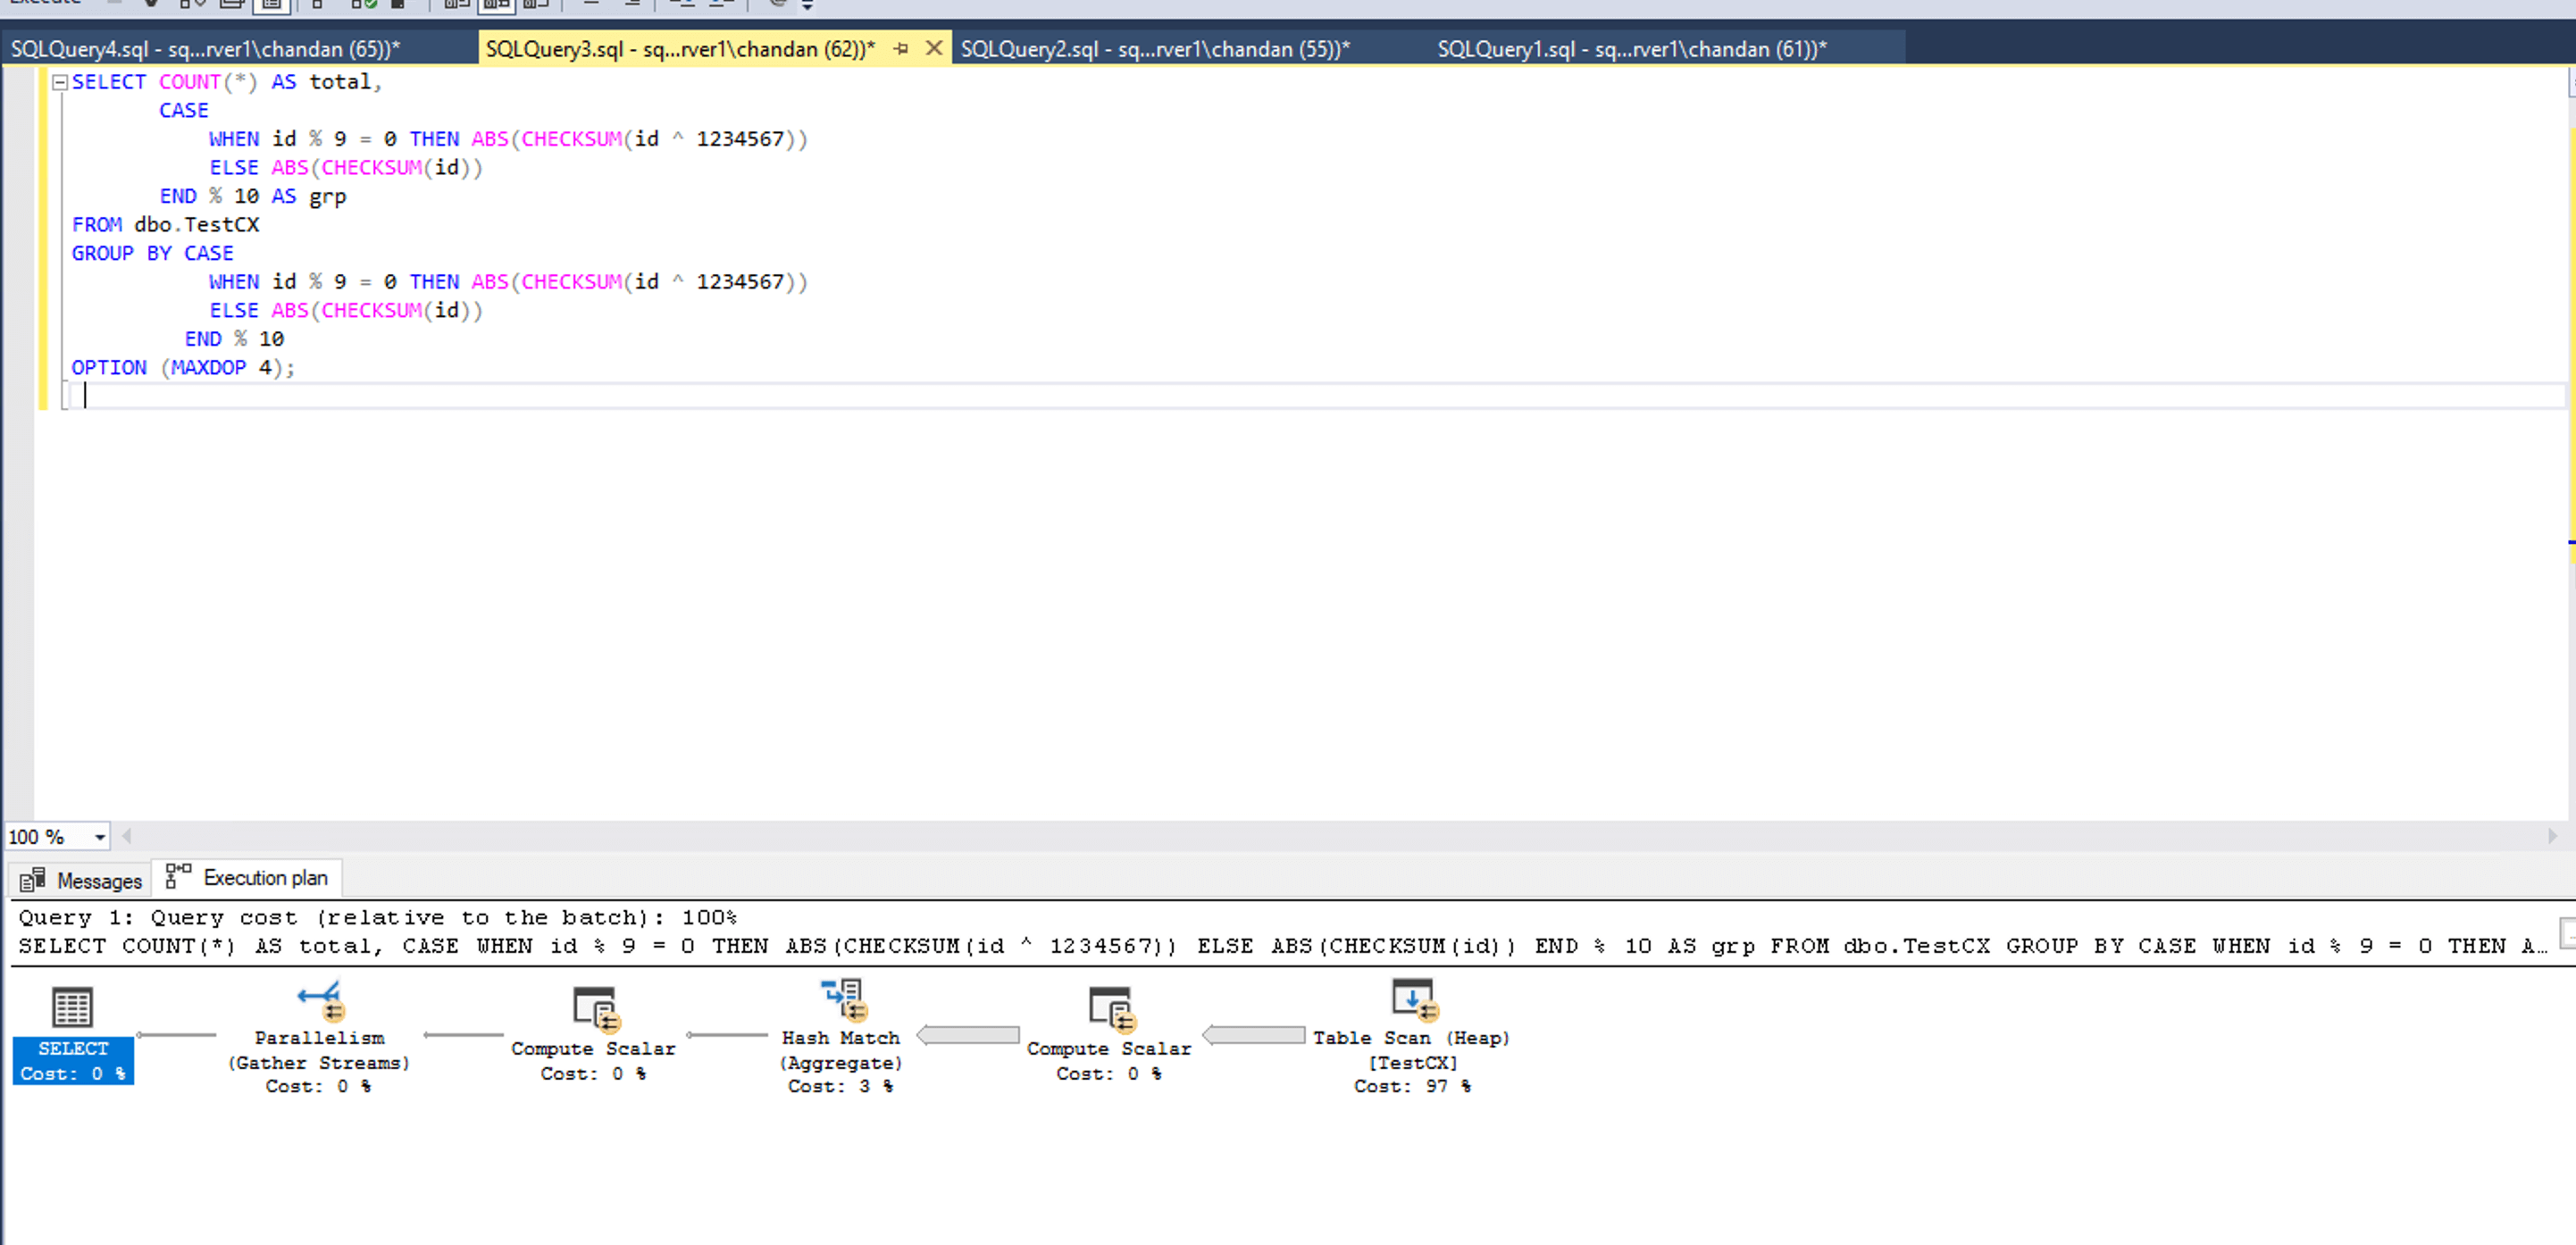The width and height of the screenshot is (2576, 1245).
Task: Select the Hash Match (Aggregate) operator icon
Action: 842,998
